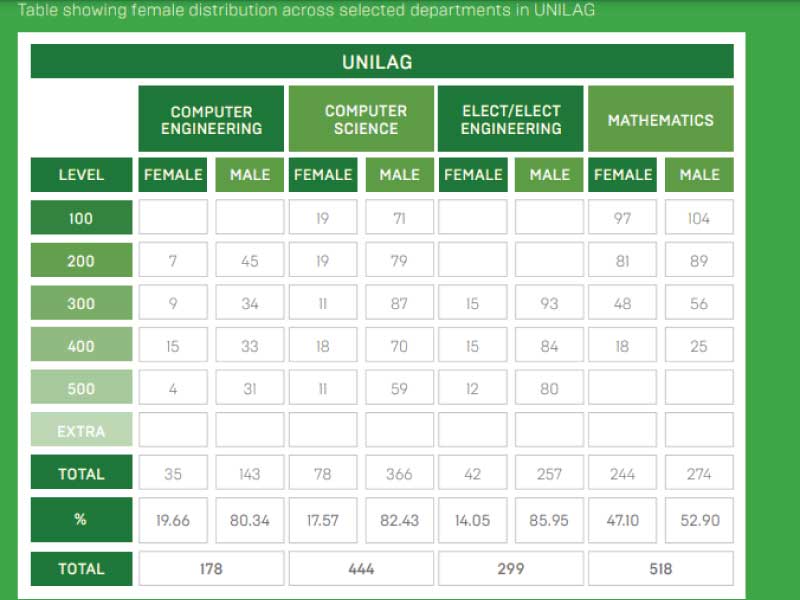Select the 17.57 percentage cell

pyautogui.click(x=323, y=520)
